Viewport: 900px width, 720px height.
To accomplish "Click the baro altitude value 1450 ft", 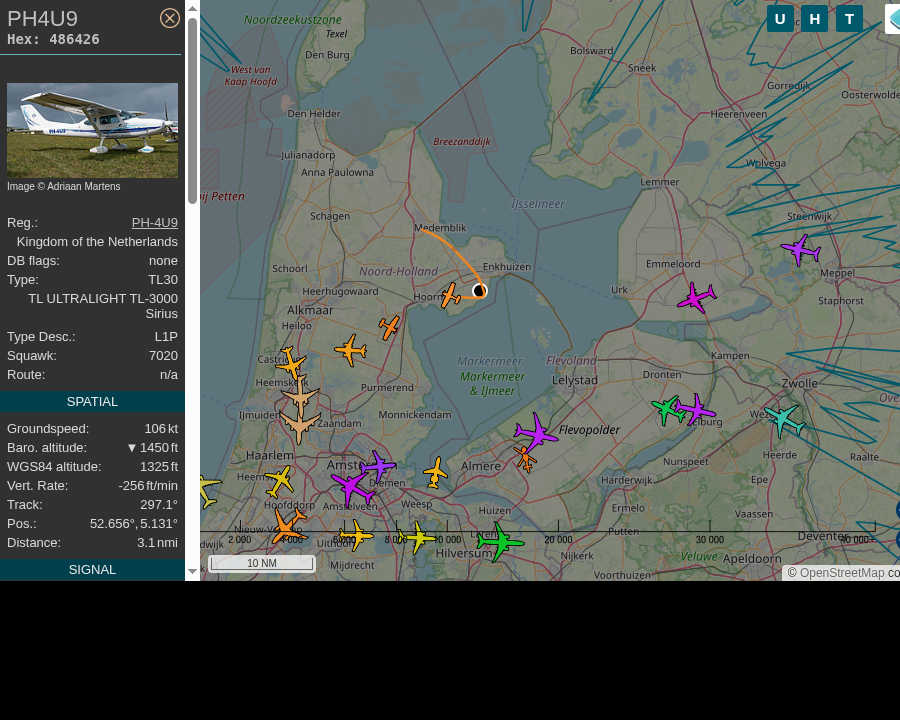I will tap(153, 448).
